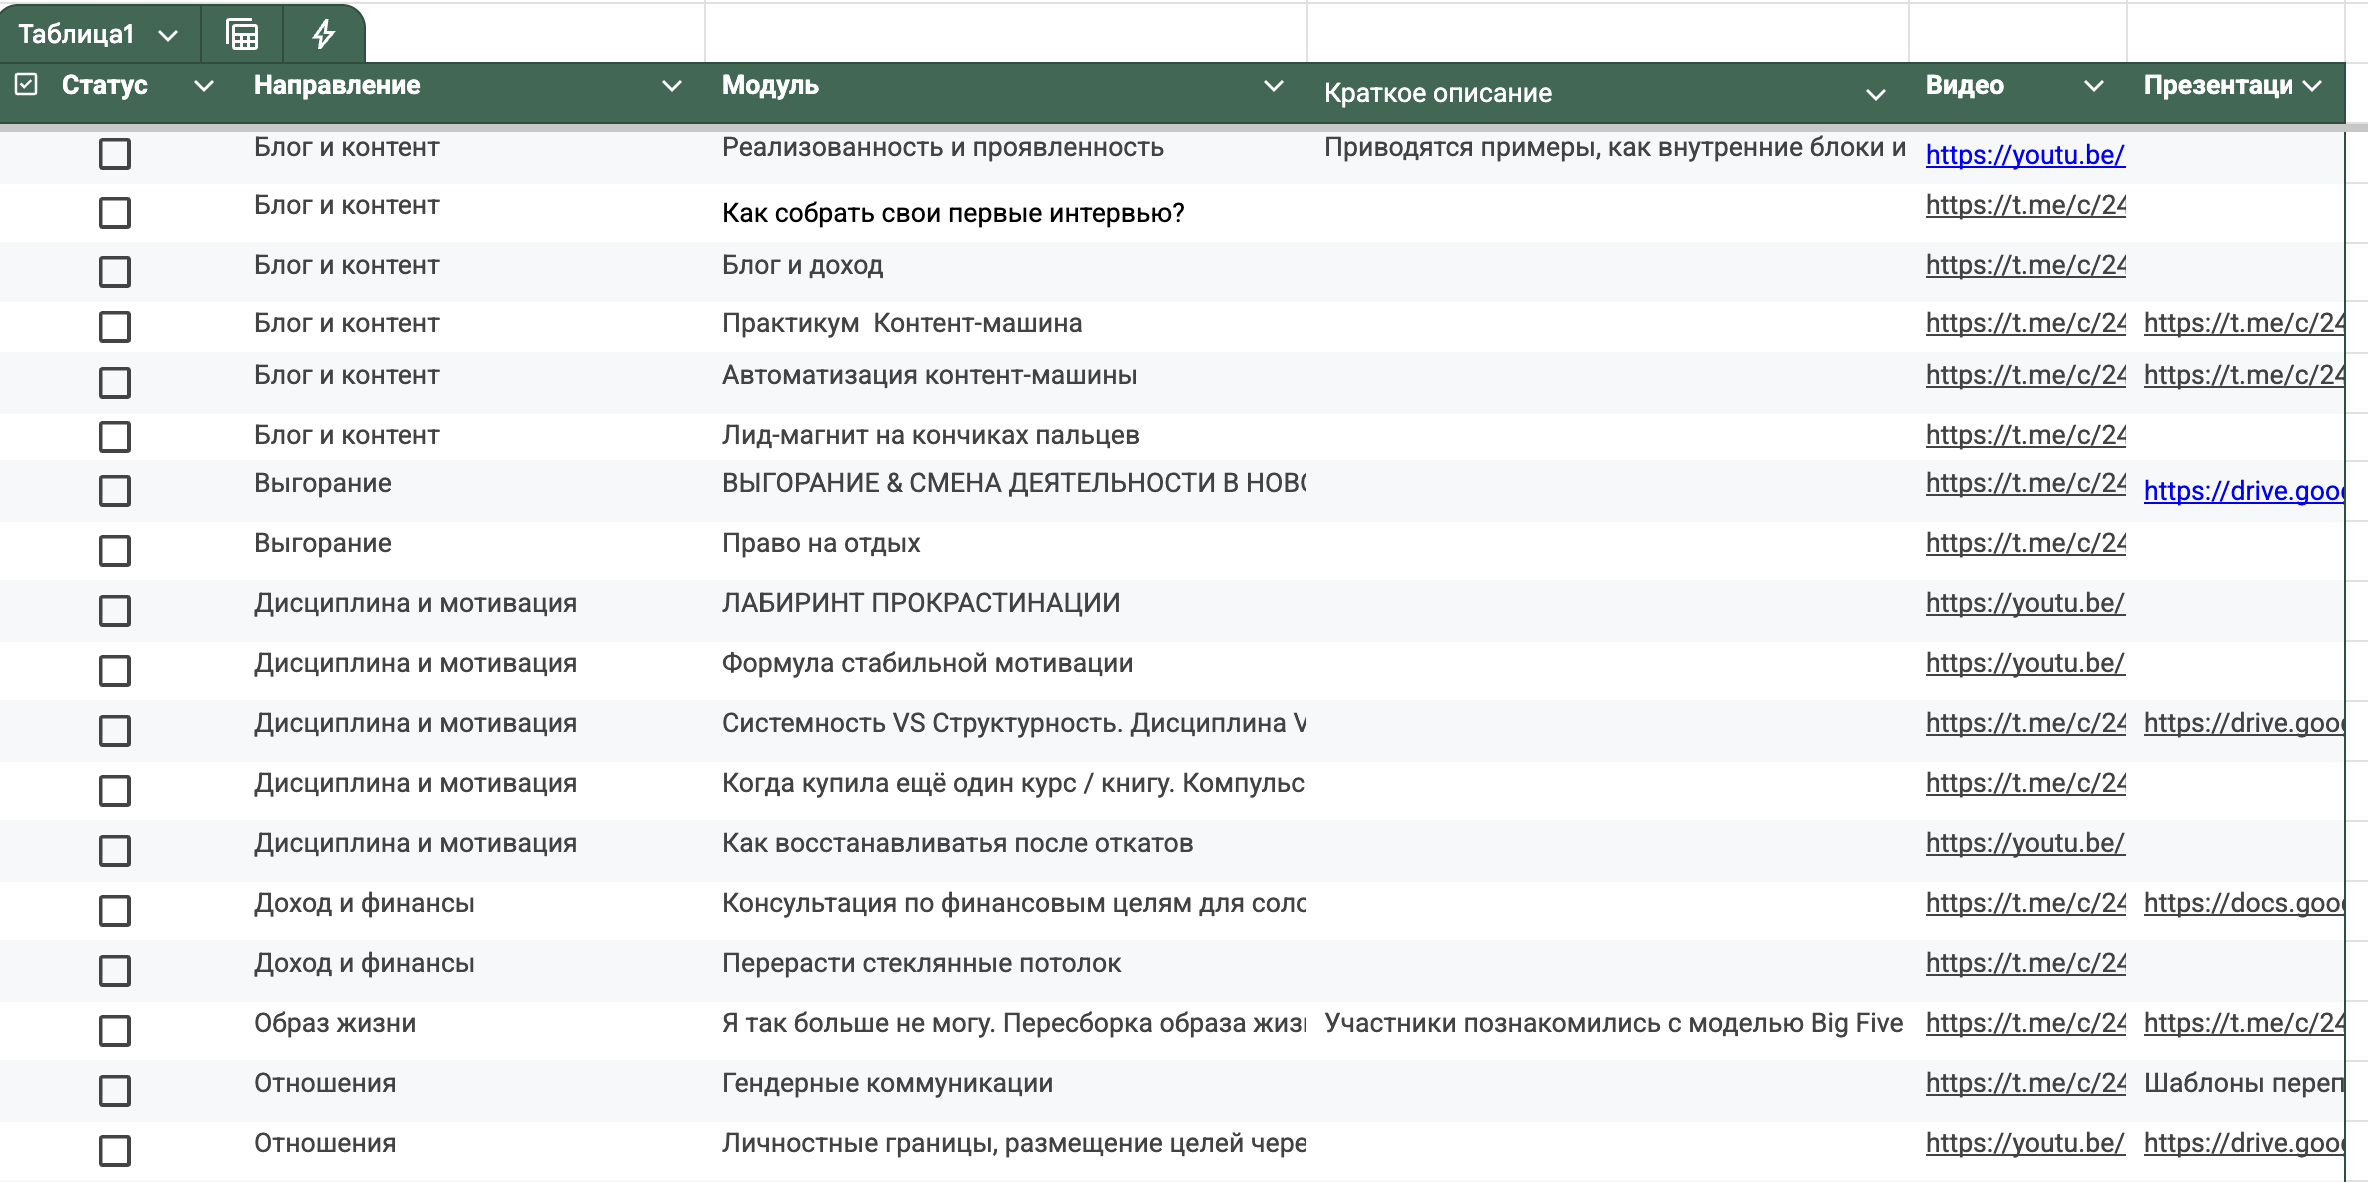Open the Краткое описание column dropdown
This screenshot has height=1182, width=2368.
click(x=1876, y=94)
